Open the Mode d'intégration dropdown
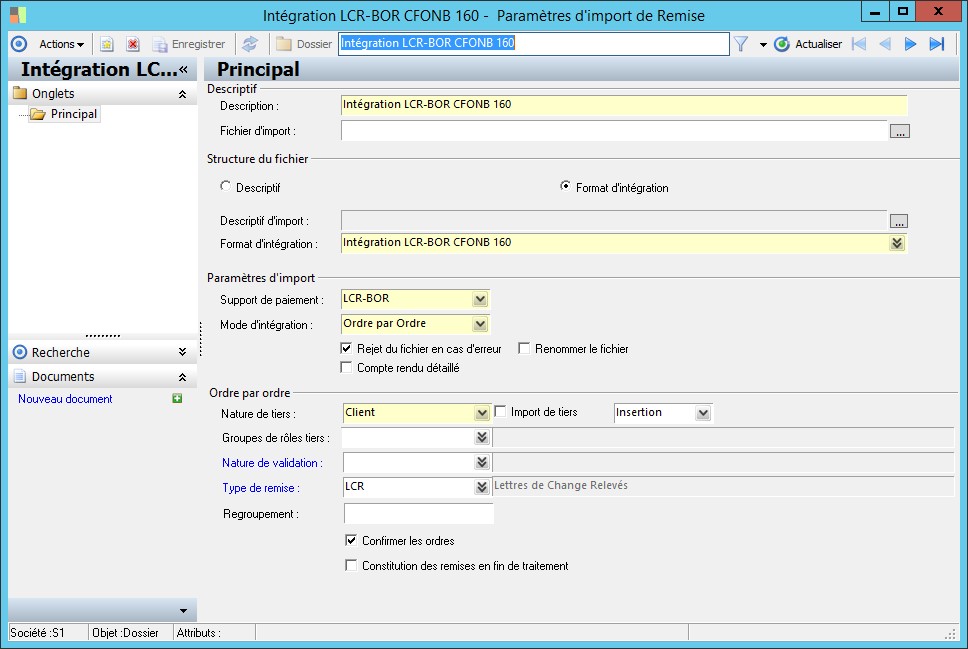 480,324
